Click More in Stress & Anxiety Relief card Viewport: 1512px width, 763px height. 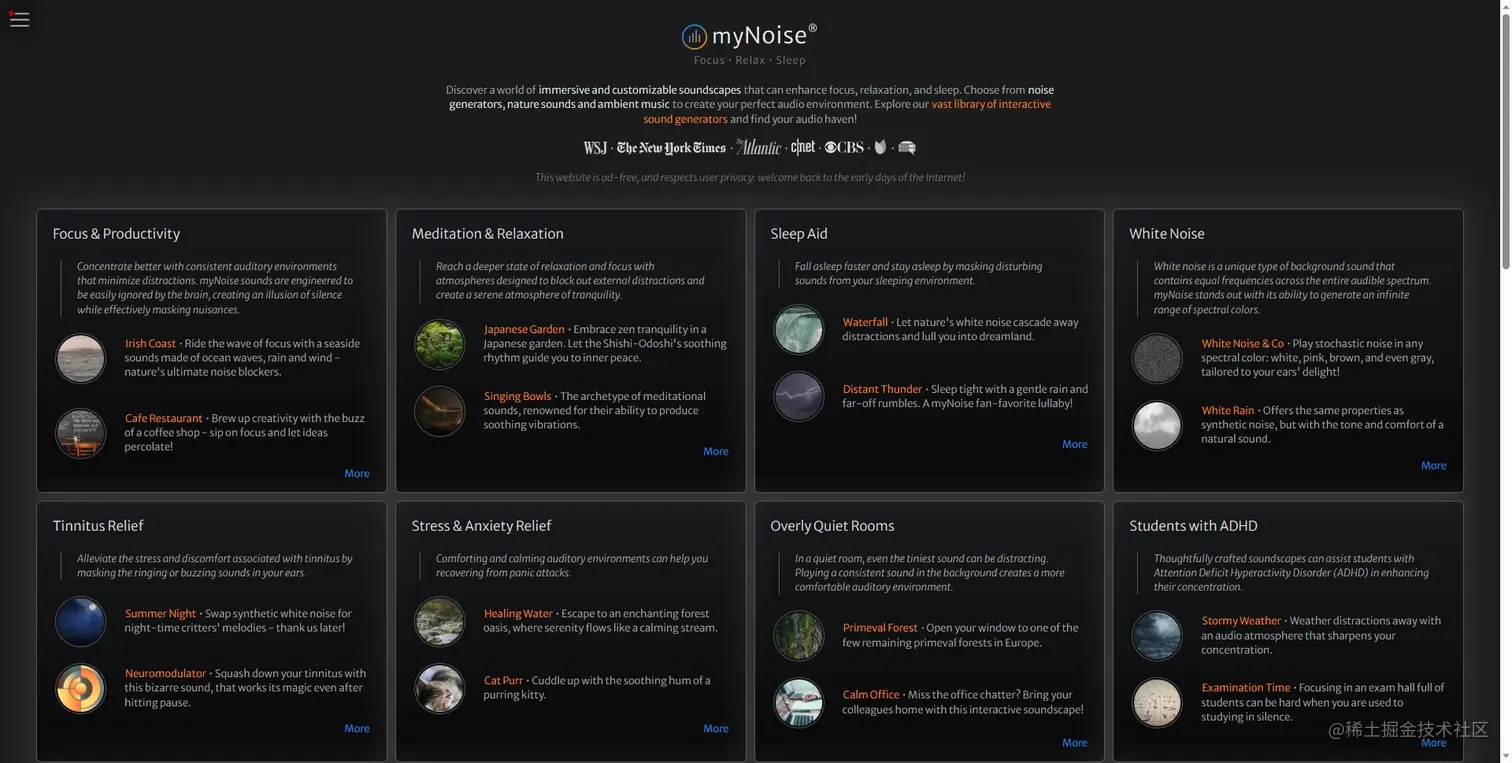coord(716,728)
